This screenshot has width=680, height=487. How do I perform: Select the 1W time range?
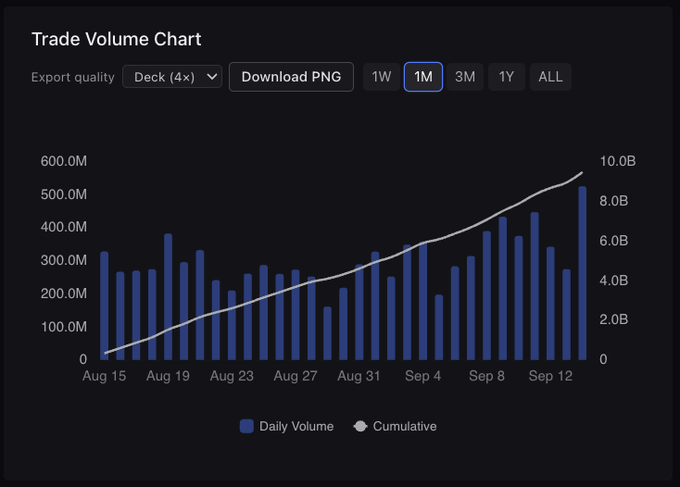[x=381, y=77]
